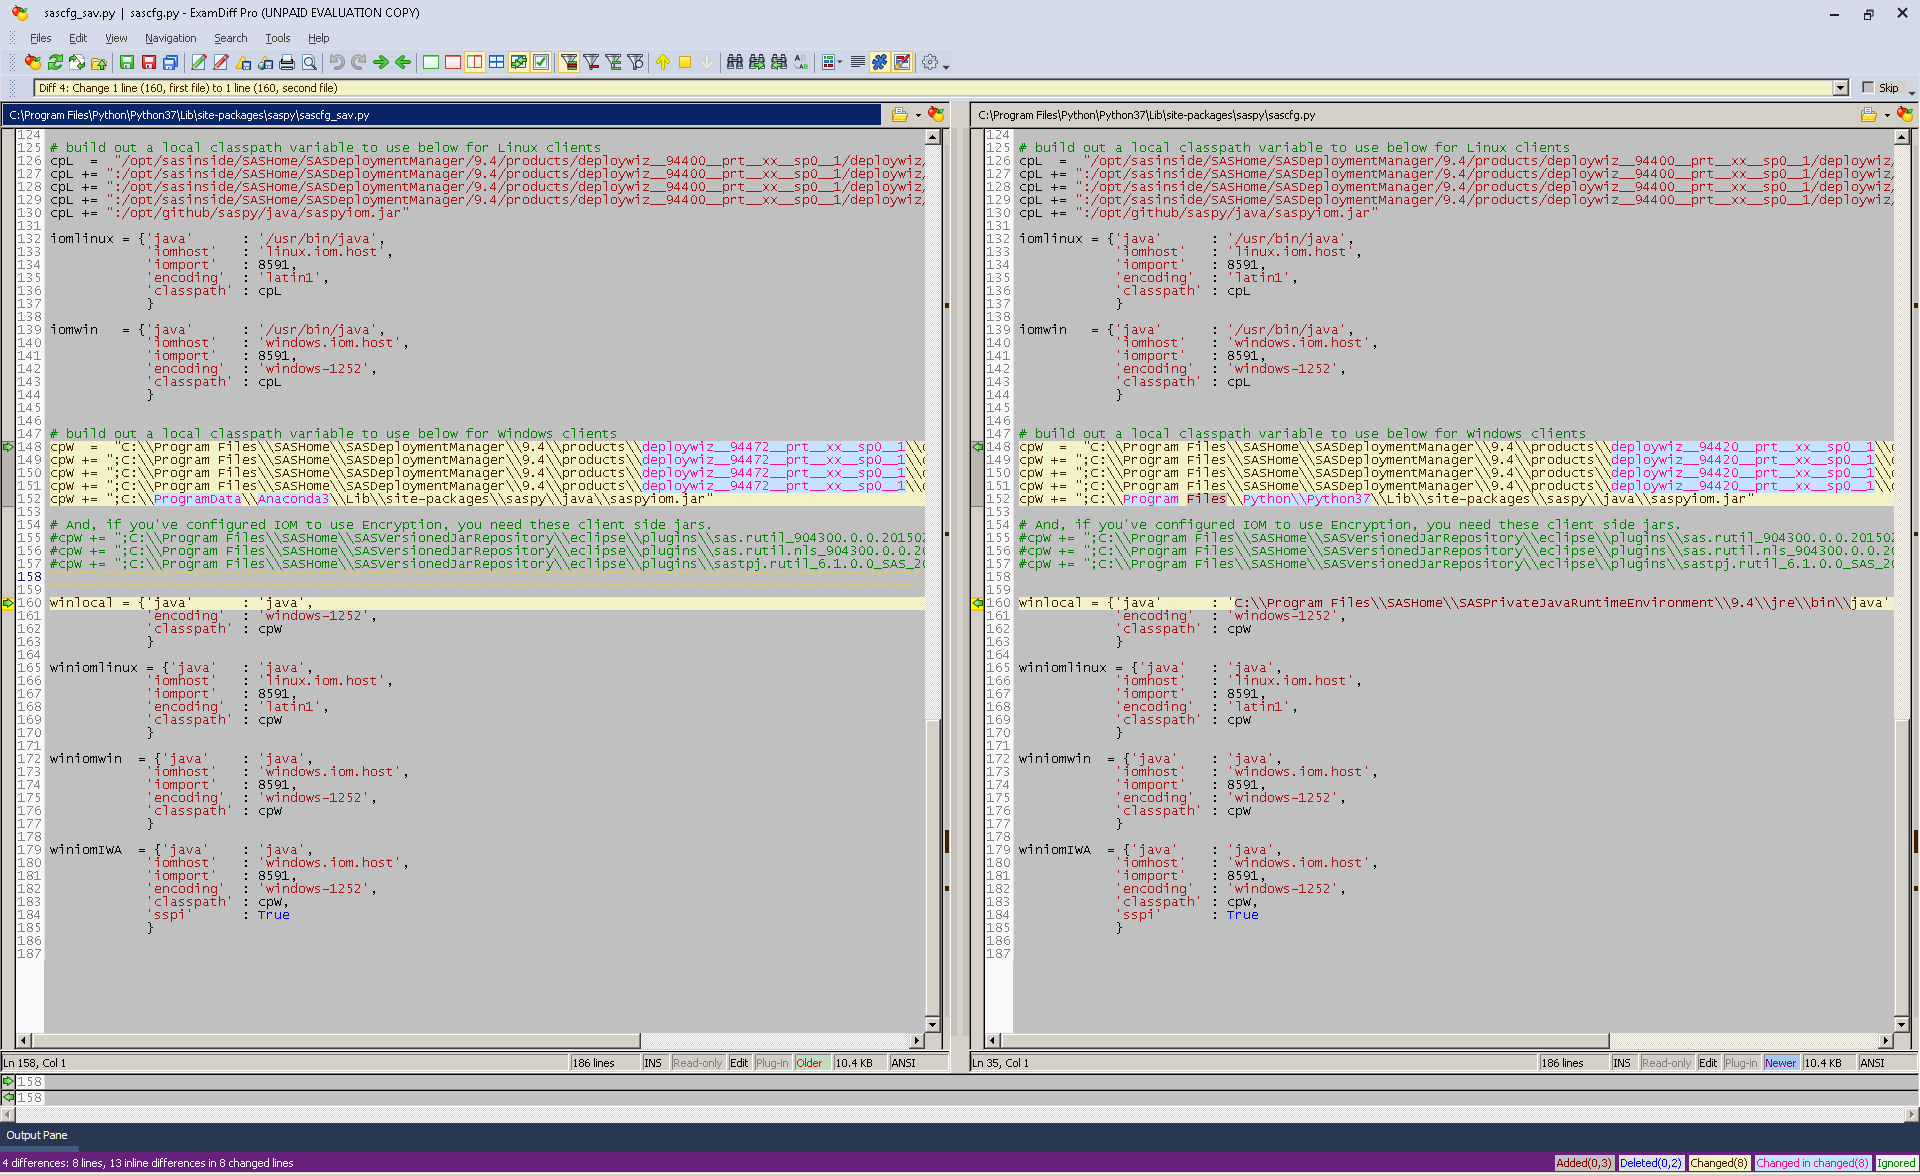
Task: Click the Print icon in toolbar
Action: point(287,62)
